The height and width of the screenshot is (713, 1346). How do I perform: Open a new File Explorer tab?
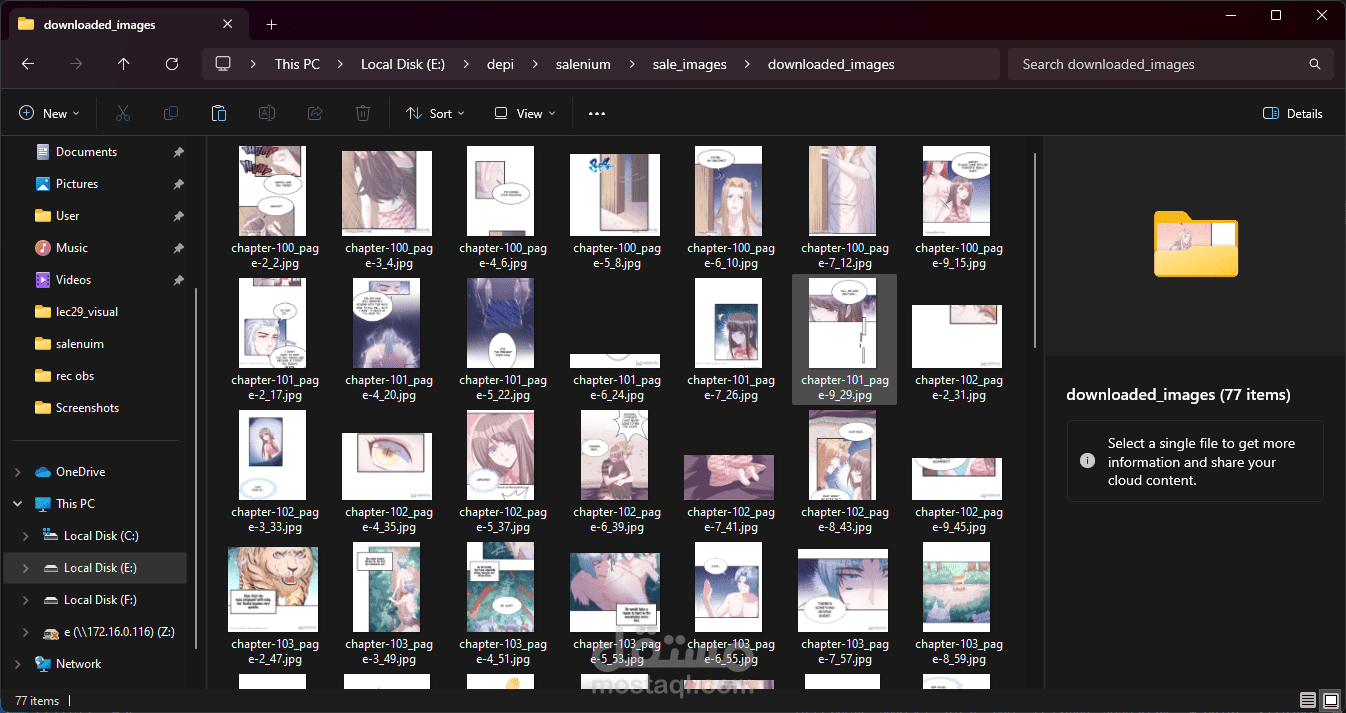click(271, 24)
